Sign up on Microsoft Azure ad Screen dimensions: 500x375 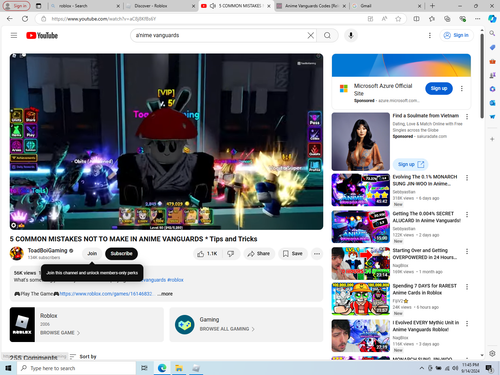[439, 88]
